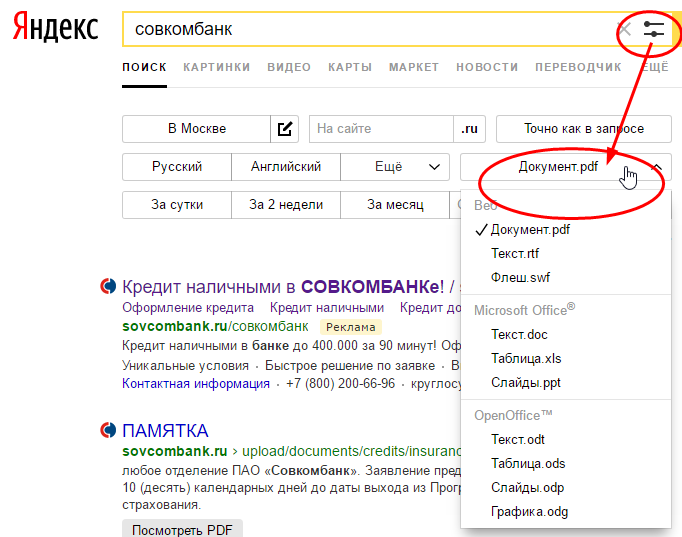Choose Слайды.odp file type
682x537 pixels.
pyautogui.click(x=565, y=487)
